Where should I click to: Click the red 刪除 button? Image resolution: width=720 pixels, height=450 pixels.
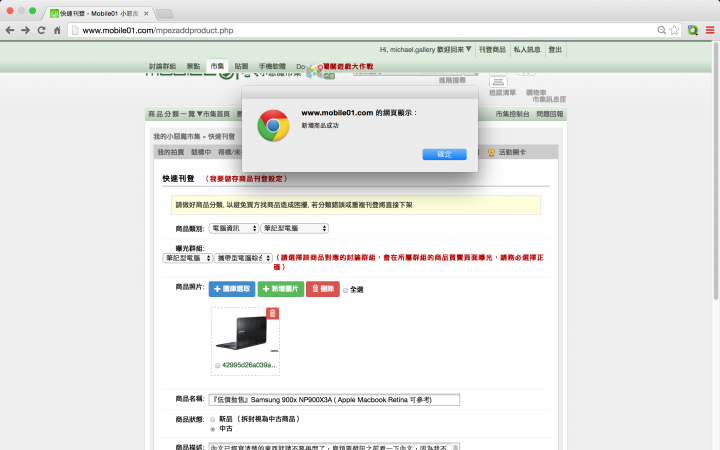coord(323,289)
